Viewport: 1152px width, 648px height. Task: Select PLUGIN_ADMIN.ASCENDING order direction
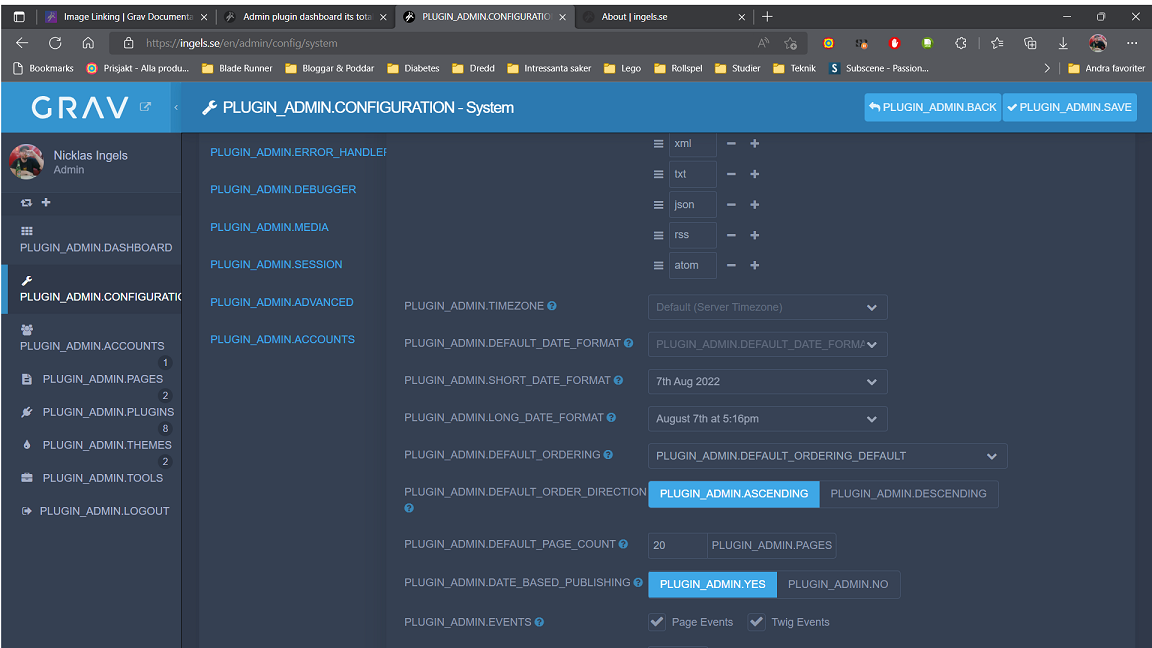coord(733,494)
